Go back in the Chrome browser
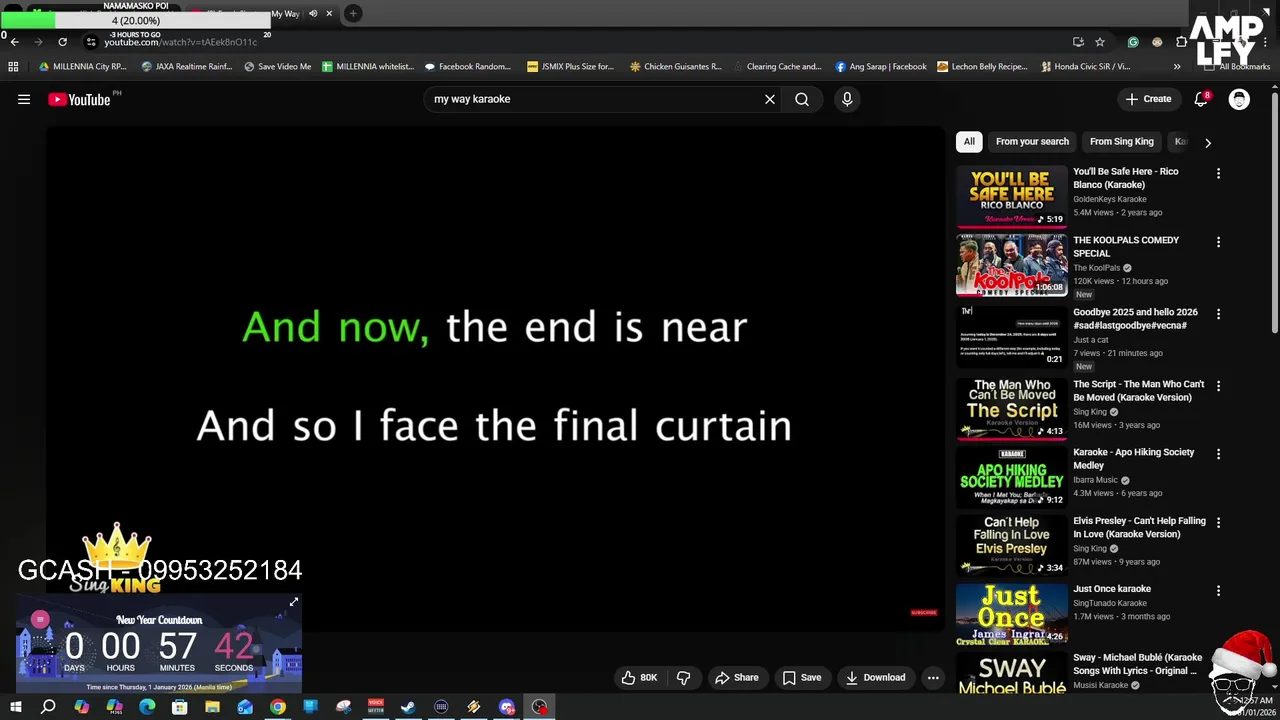 (x=14, y=42)
